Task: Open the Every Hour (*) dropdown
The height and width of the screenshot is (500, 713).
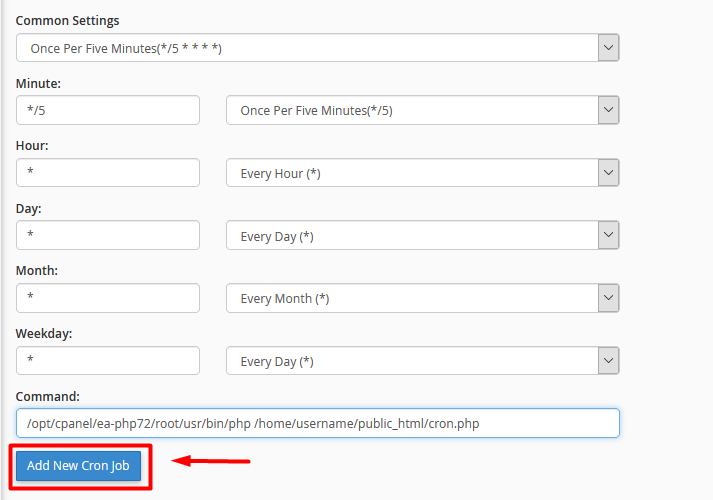Action: click(x=422, y=173)
